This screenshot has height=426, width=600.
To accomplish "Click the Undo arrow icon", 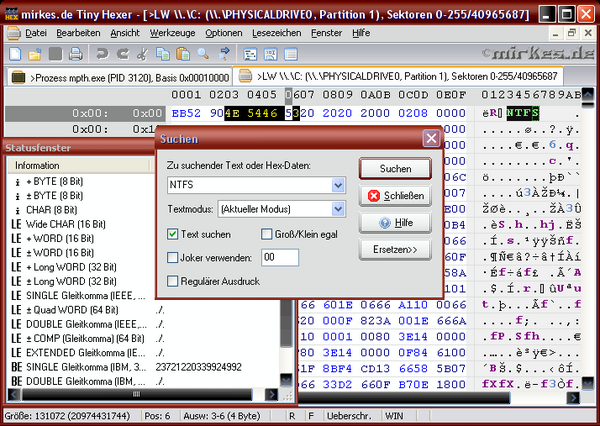I will (x=102, y=54).
